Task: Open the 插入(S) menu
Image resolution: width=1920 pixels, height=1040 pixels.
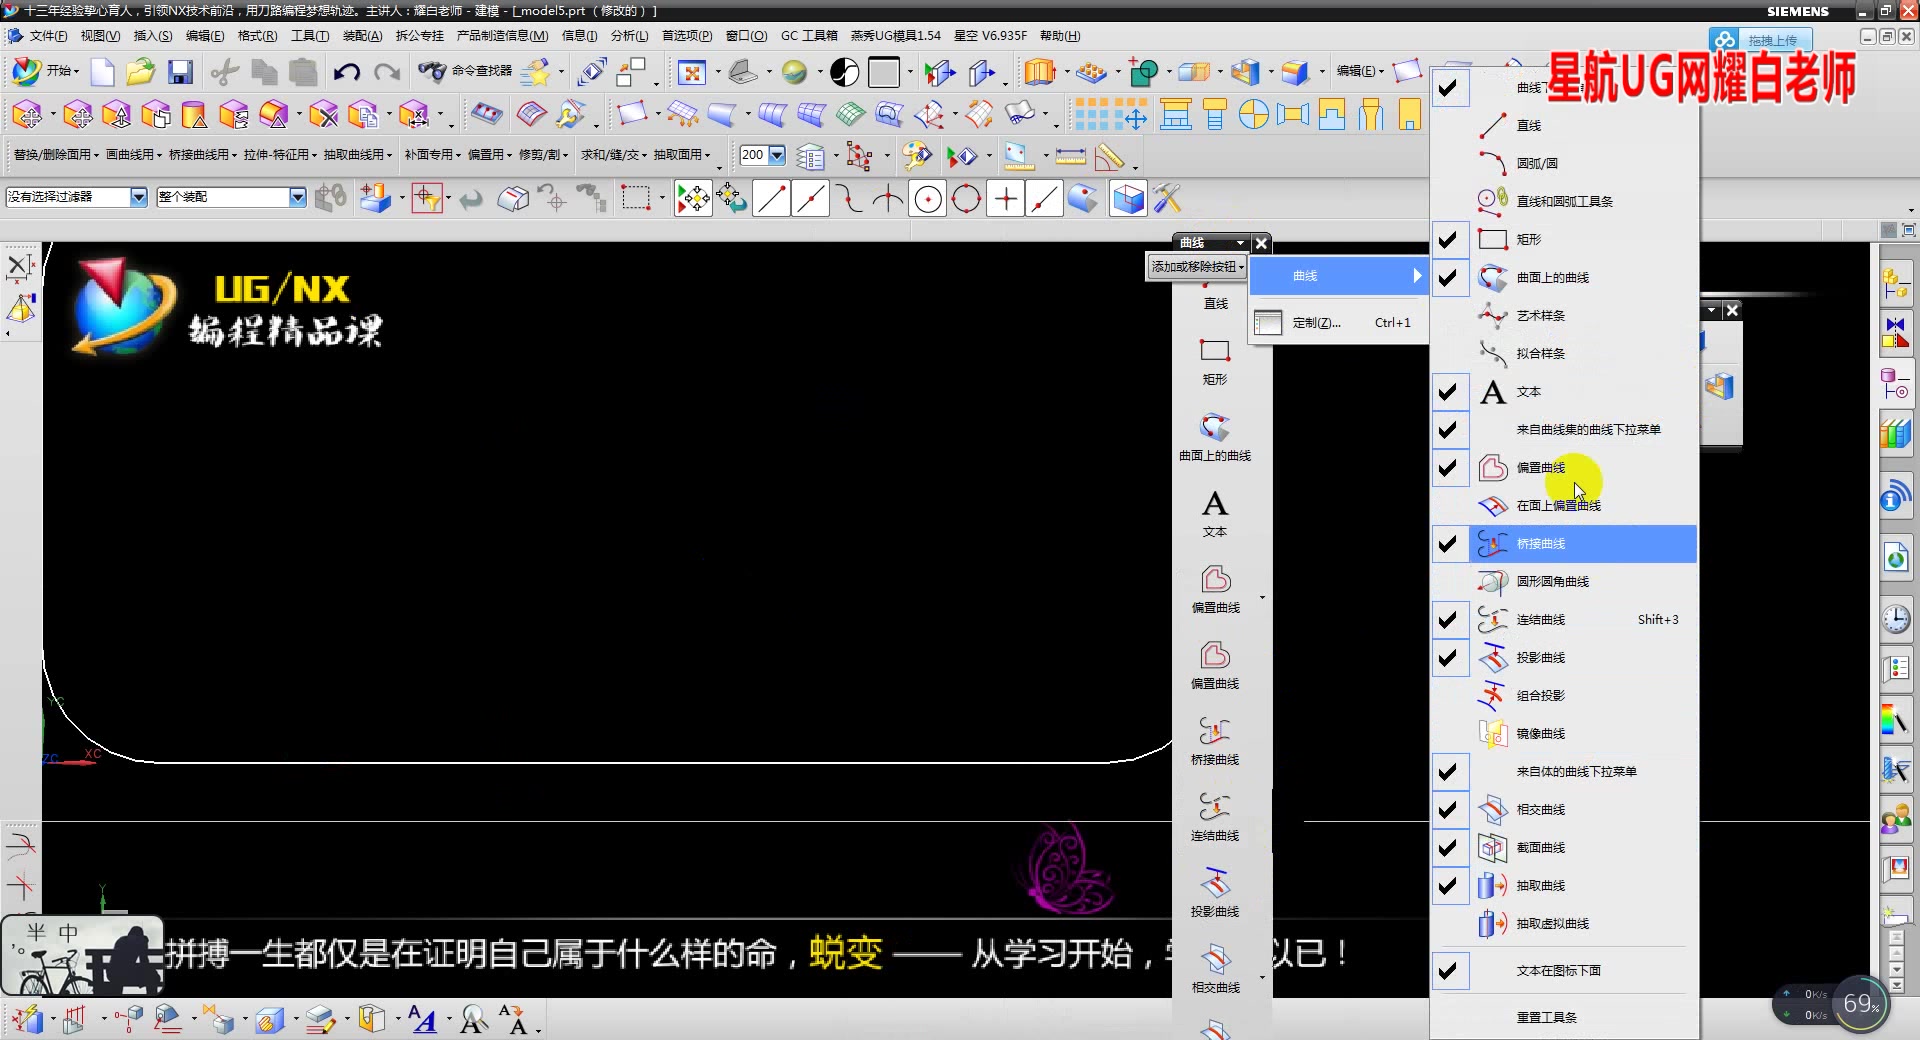Action: 152,35
